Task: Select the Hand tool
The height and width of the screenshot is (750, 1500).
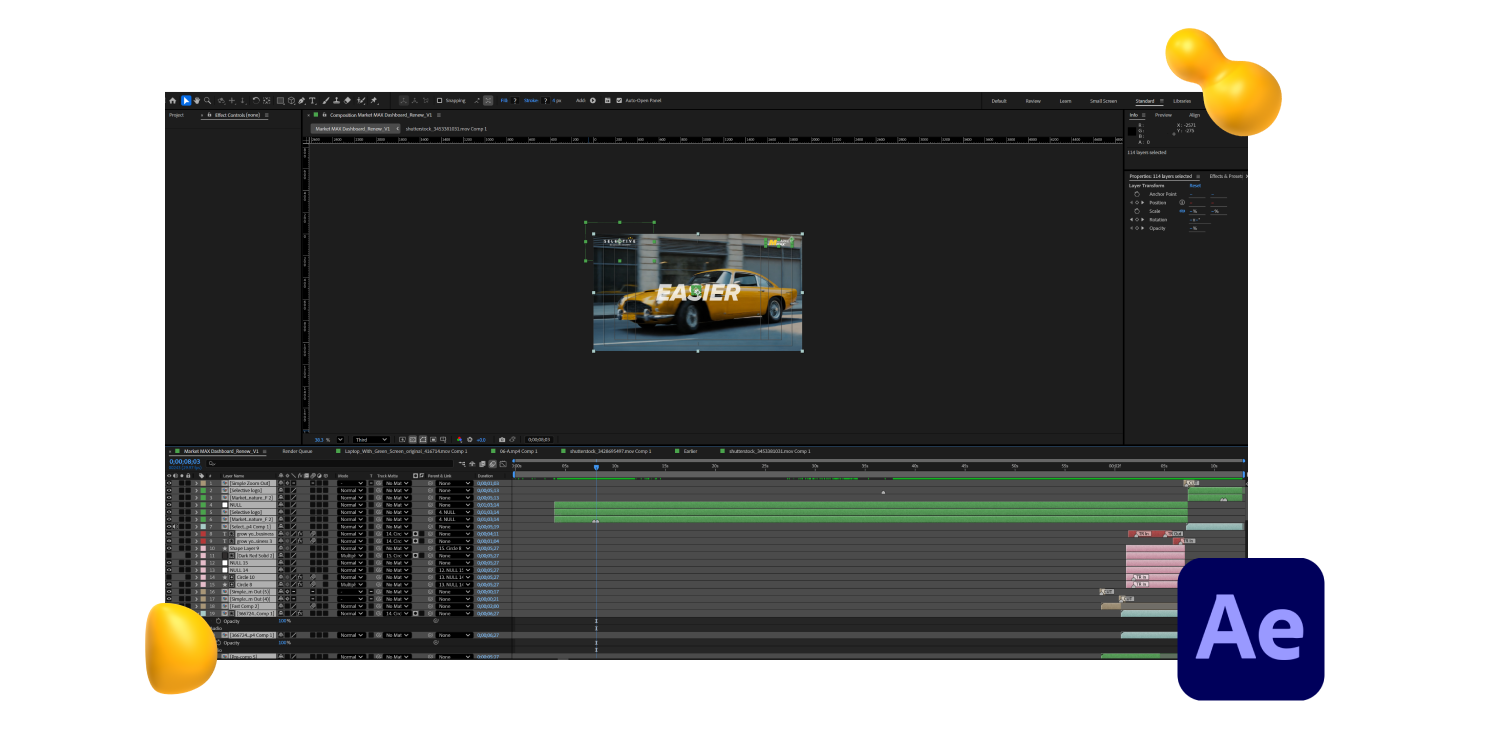Action: 197,101
